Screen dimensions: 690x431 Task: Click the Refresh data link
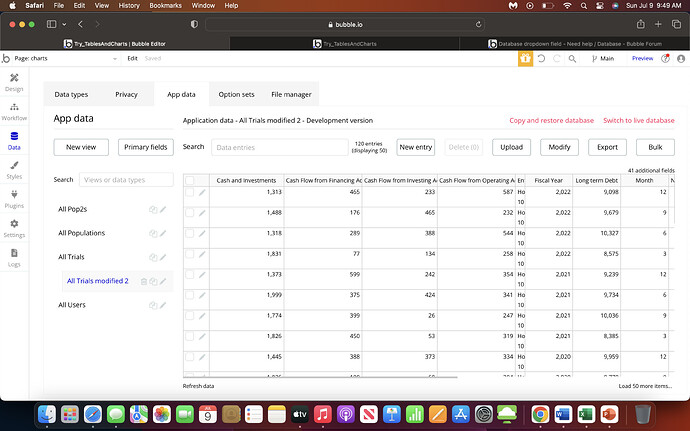point(198,386)
